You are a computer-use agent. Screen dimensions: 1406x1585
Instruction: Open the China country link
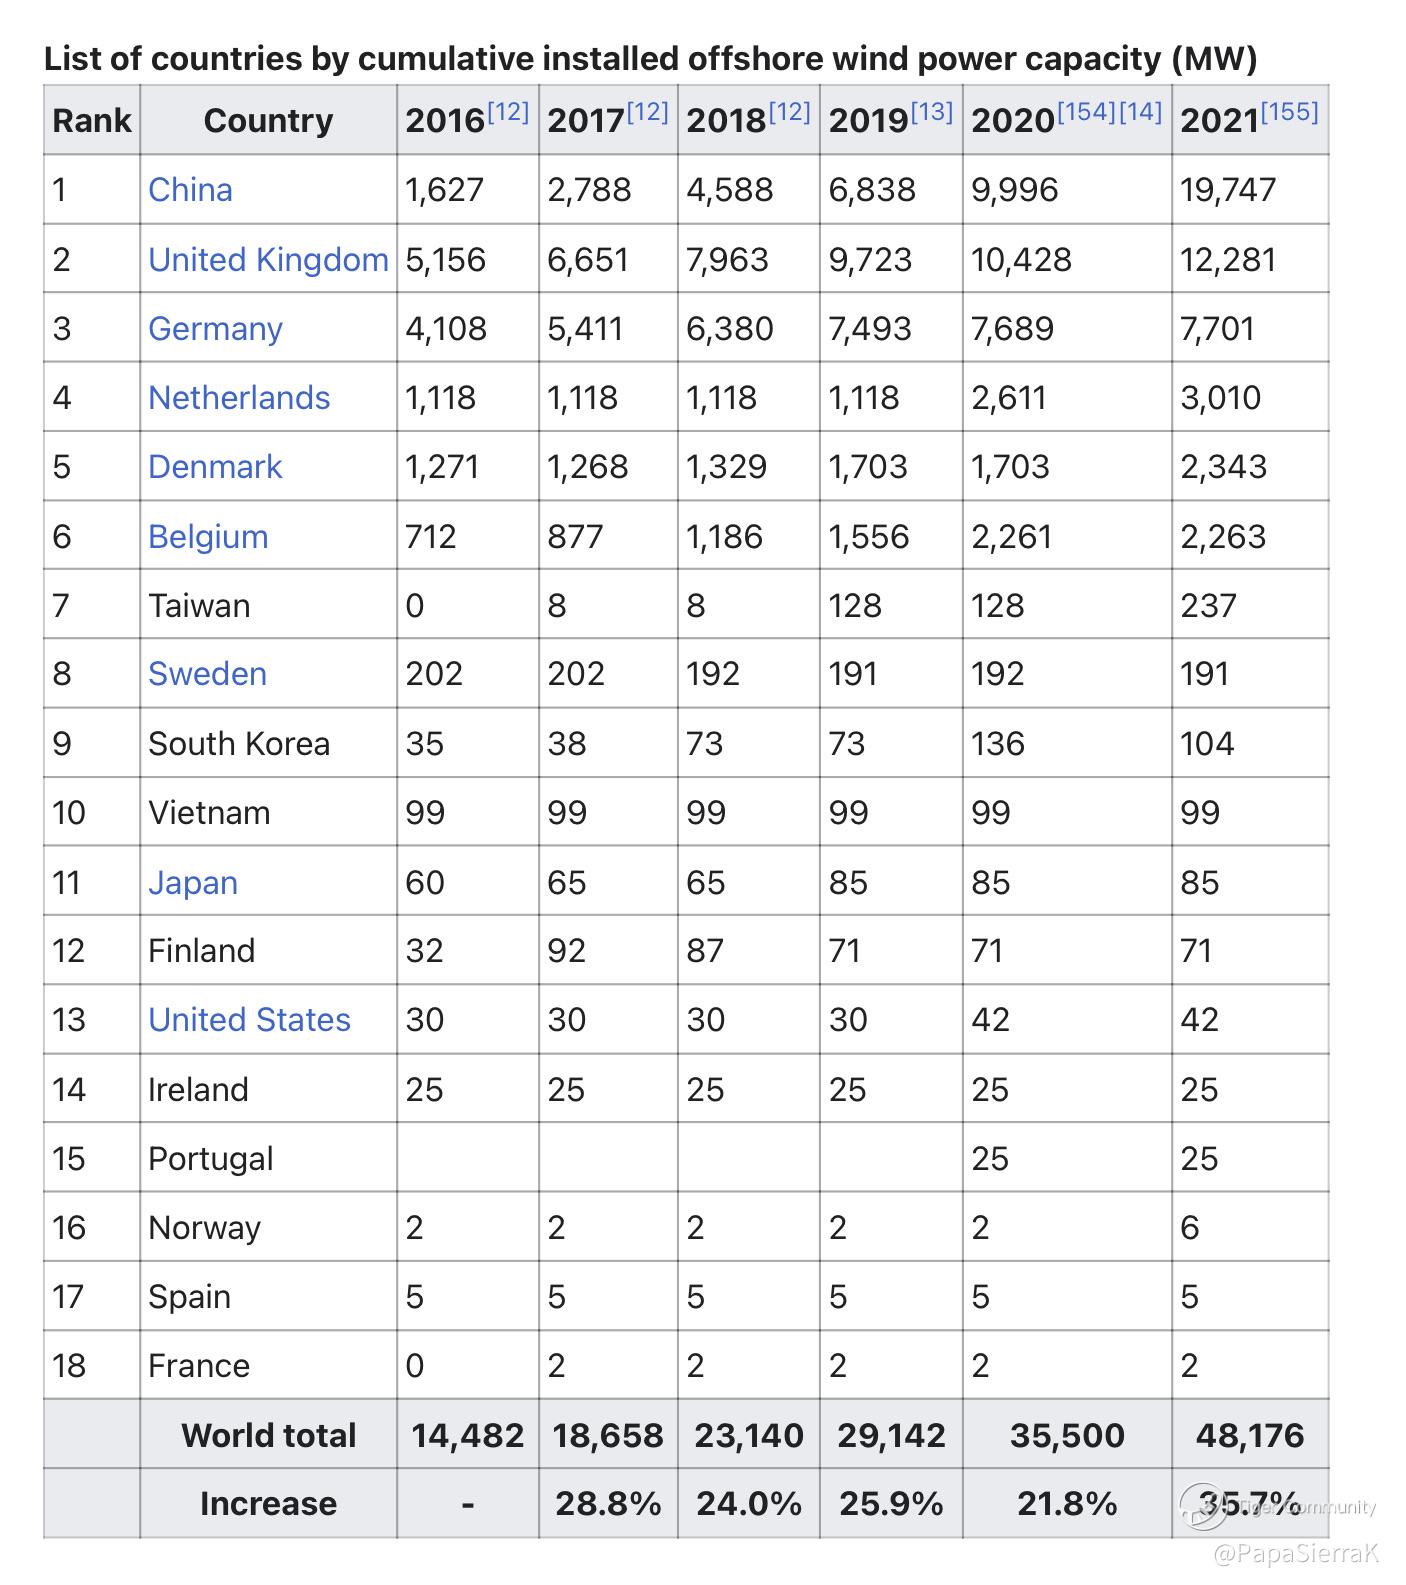click(x=190, y=190)
